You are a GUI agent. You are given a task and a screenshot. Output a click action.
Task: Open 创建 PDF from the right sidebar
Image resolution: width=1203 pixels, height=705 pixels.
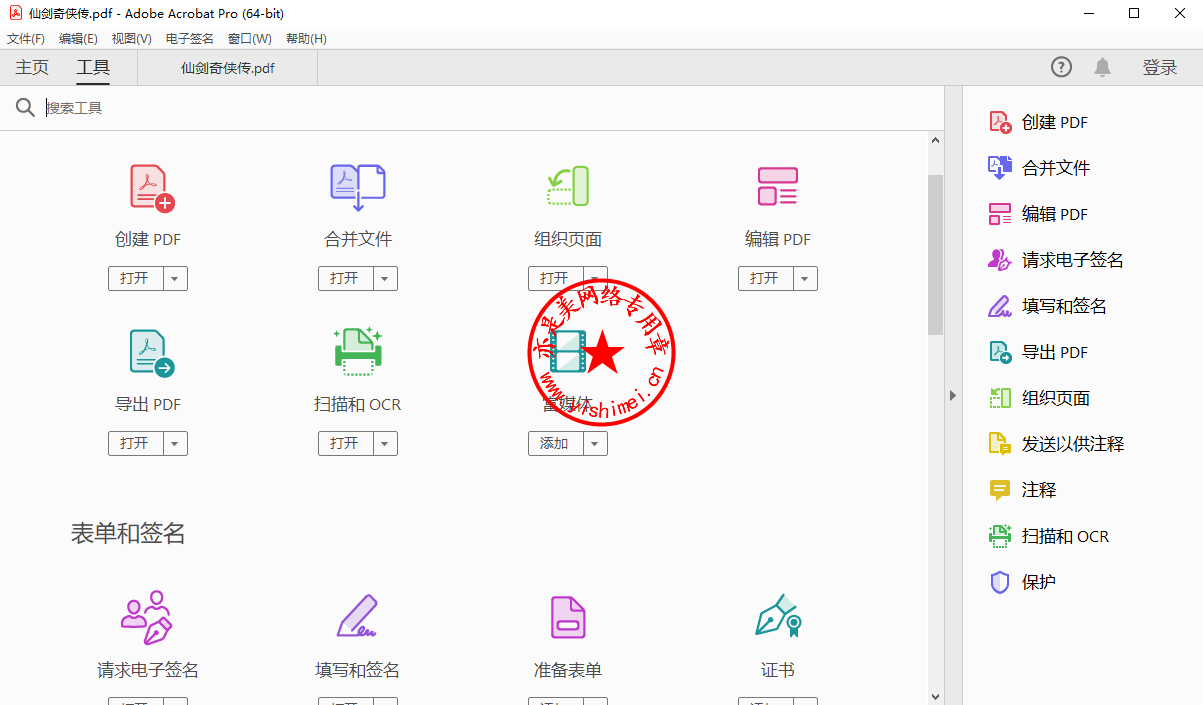click(1038, 122)
